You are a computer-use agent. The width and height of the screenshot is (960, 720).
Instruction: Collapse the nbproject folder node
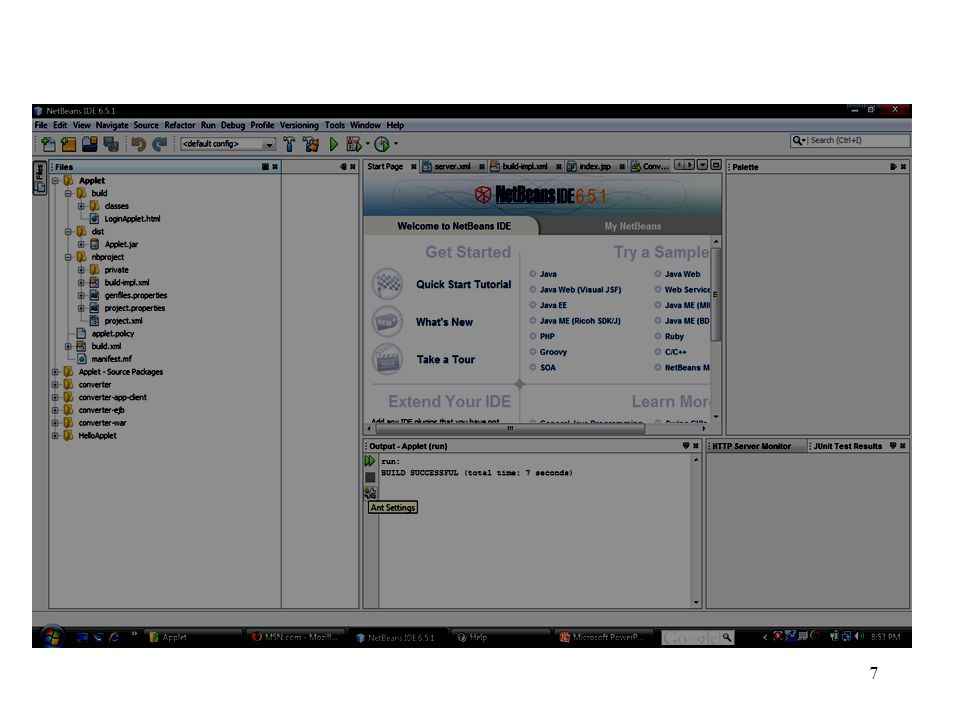69,257
